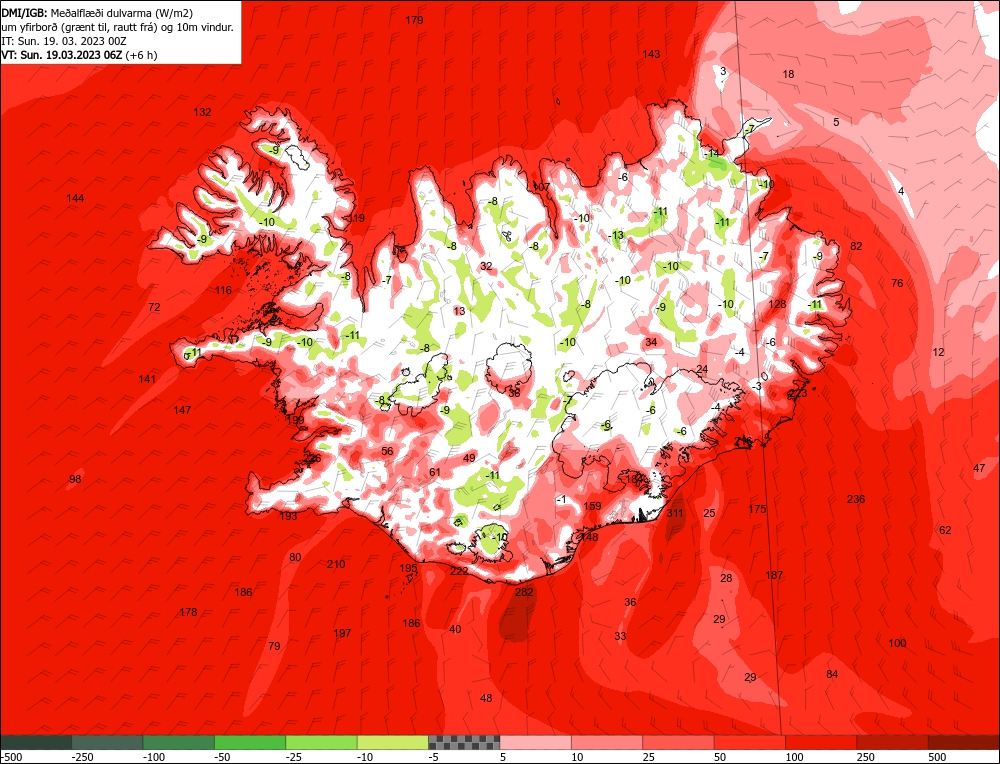The height and width of the screenshot is (764, 1000).
Task: Click the map value '84' in the southeast sea
Action: (x=832, y=674)
